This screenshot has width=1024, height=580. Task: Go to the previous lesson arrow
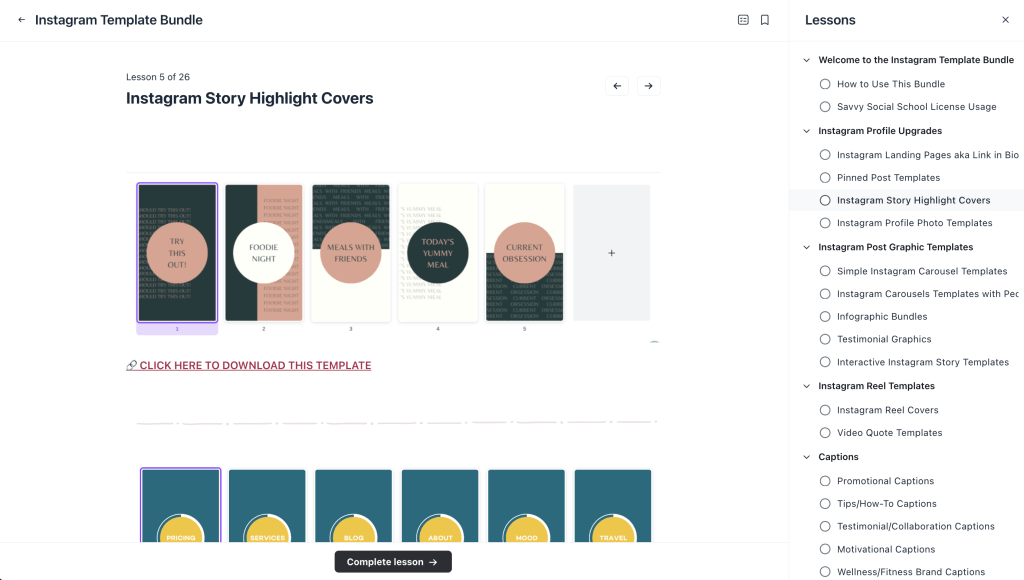click(x=617, y=86)
